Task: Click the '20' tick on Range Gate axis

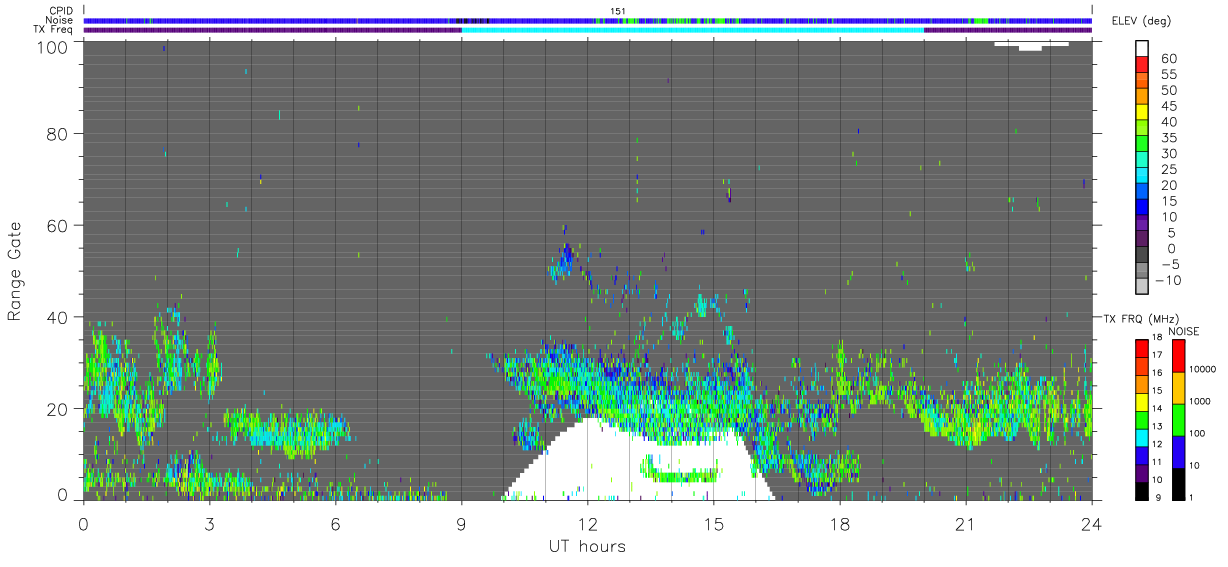Action: pyautogui.click(x=58, y=409)
